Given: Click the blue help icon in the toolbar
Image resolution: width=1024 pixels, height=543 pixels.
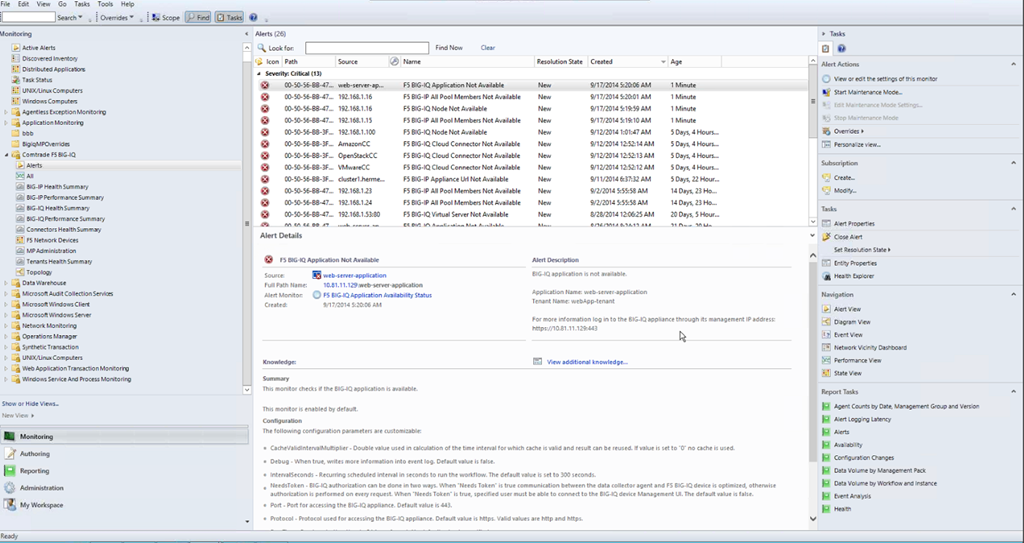Looking at the screenshot, I should [253, 18].
